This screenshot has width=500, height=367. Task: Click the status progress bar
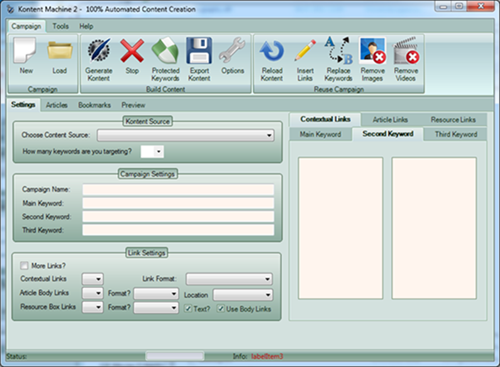pyautogui.click(x=175, y=356)
